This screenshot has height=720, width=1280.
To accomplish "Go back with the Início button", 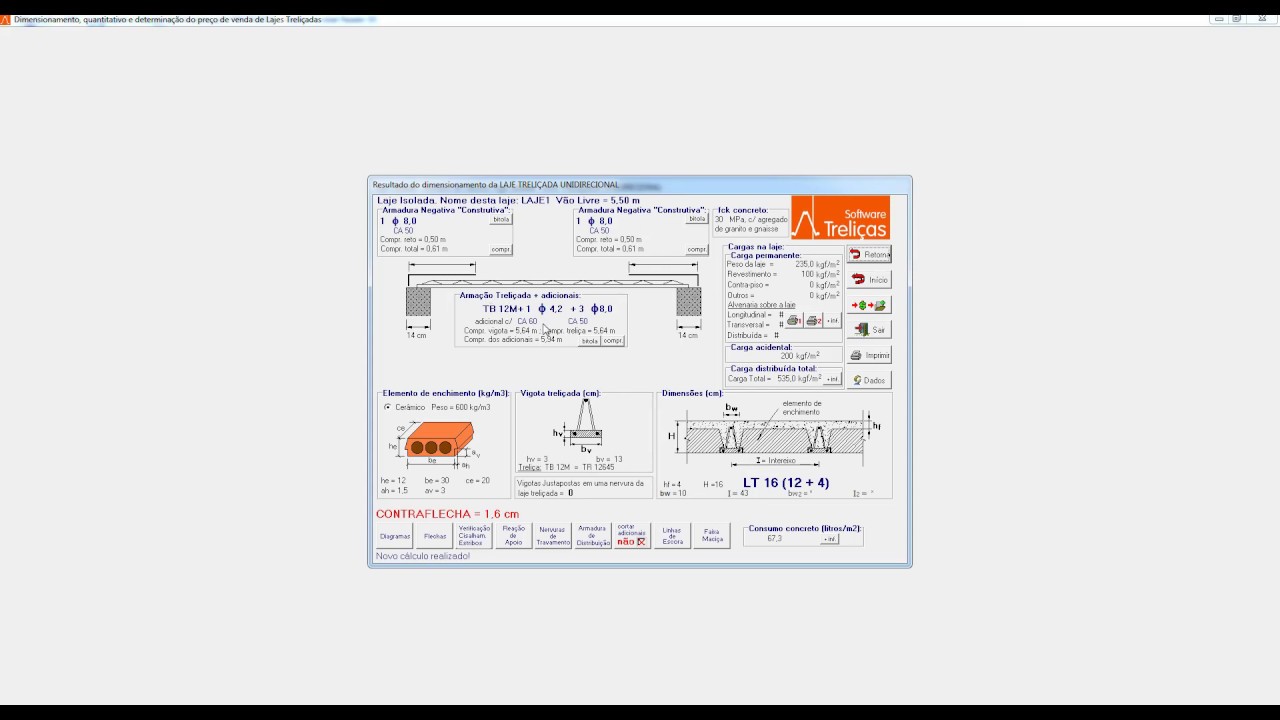I will pyautogui.click(x=869, y=280).
